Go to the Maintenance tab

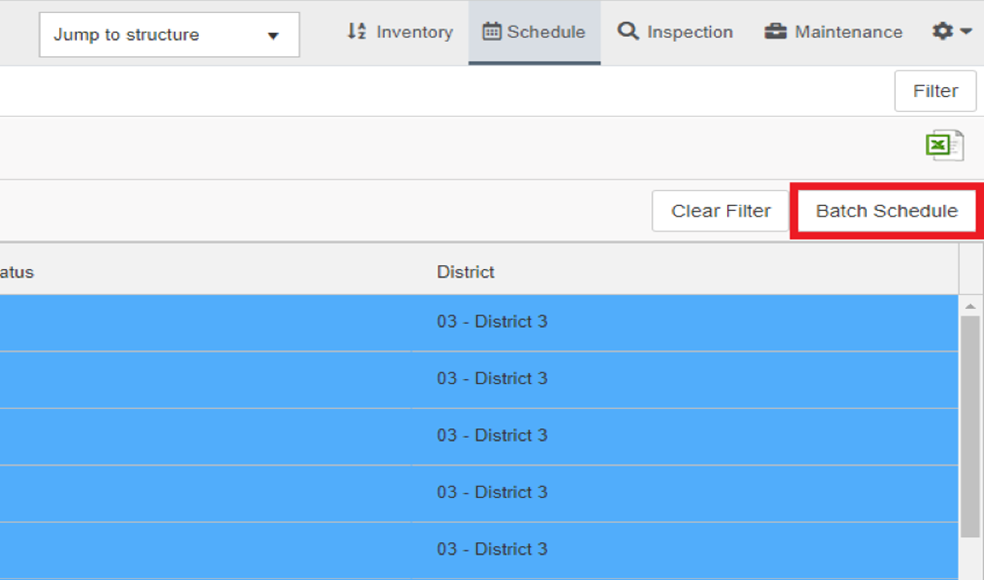pos(833,32)
